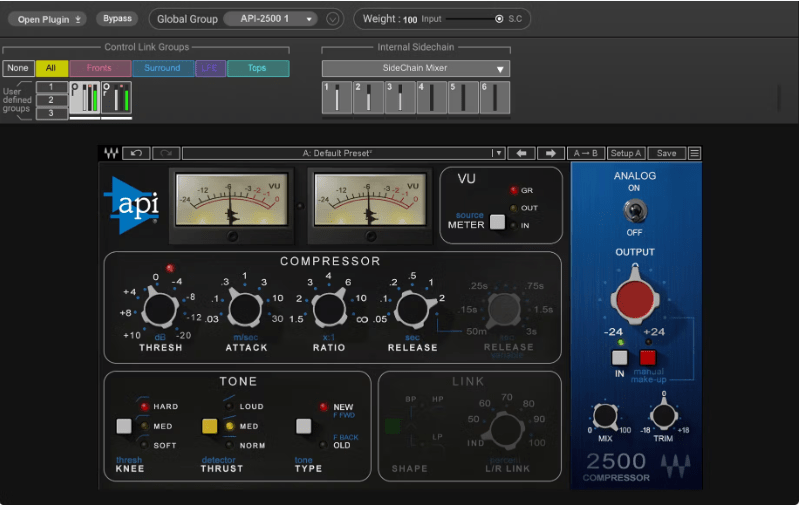Click sidechain mixer fader 6
Image resolution: width=799 pixels, height=510 pixels.
(495, 97)
